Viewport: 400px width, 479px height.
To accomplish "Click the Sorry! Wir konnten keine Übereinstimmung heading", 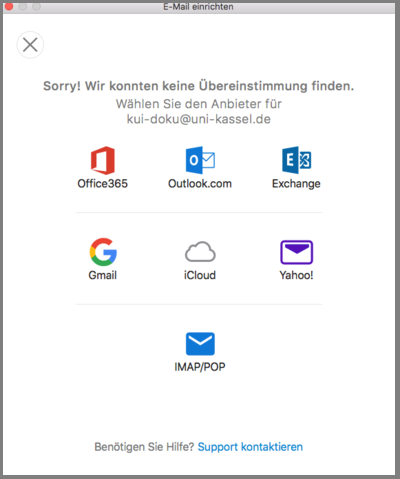I will (199, 86).
